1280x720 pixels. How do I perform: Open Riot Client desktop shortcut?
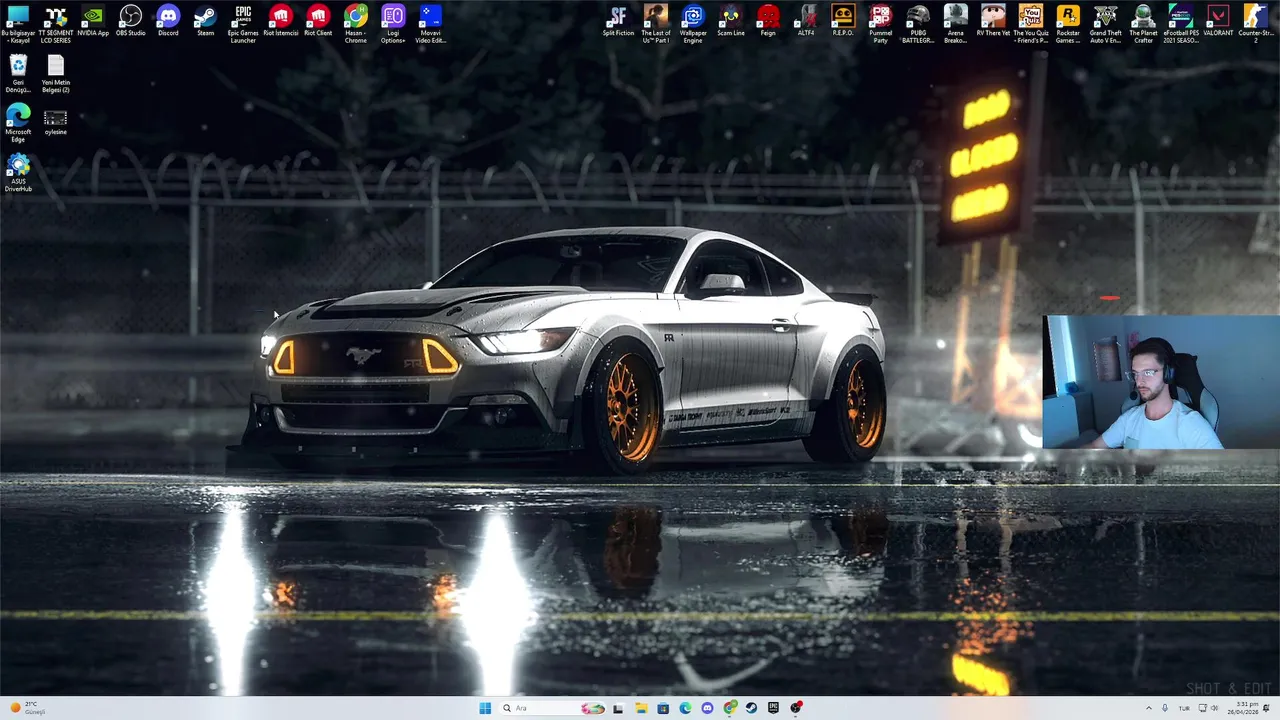(318, 21)
